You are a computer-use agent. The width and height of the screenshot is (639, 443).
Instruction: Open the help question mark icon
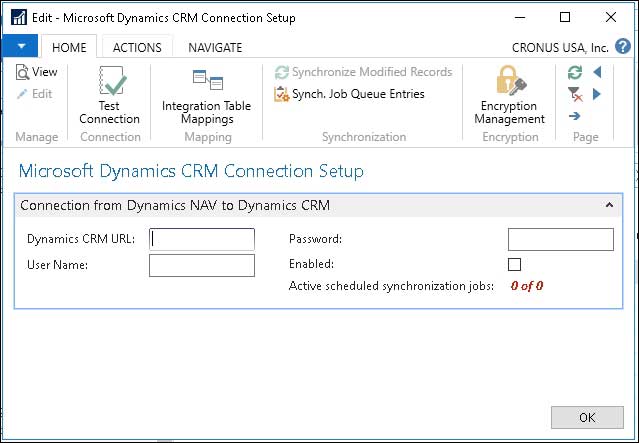[x=623, y=46]
